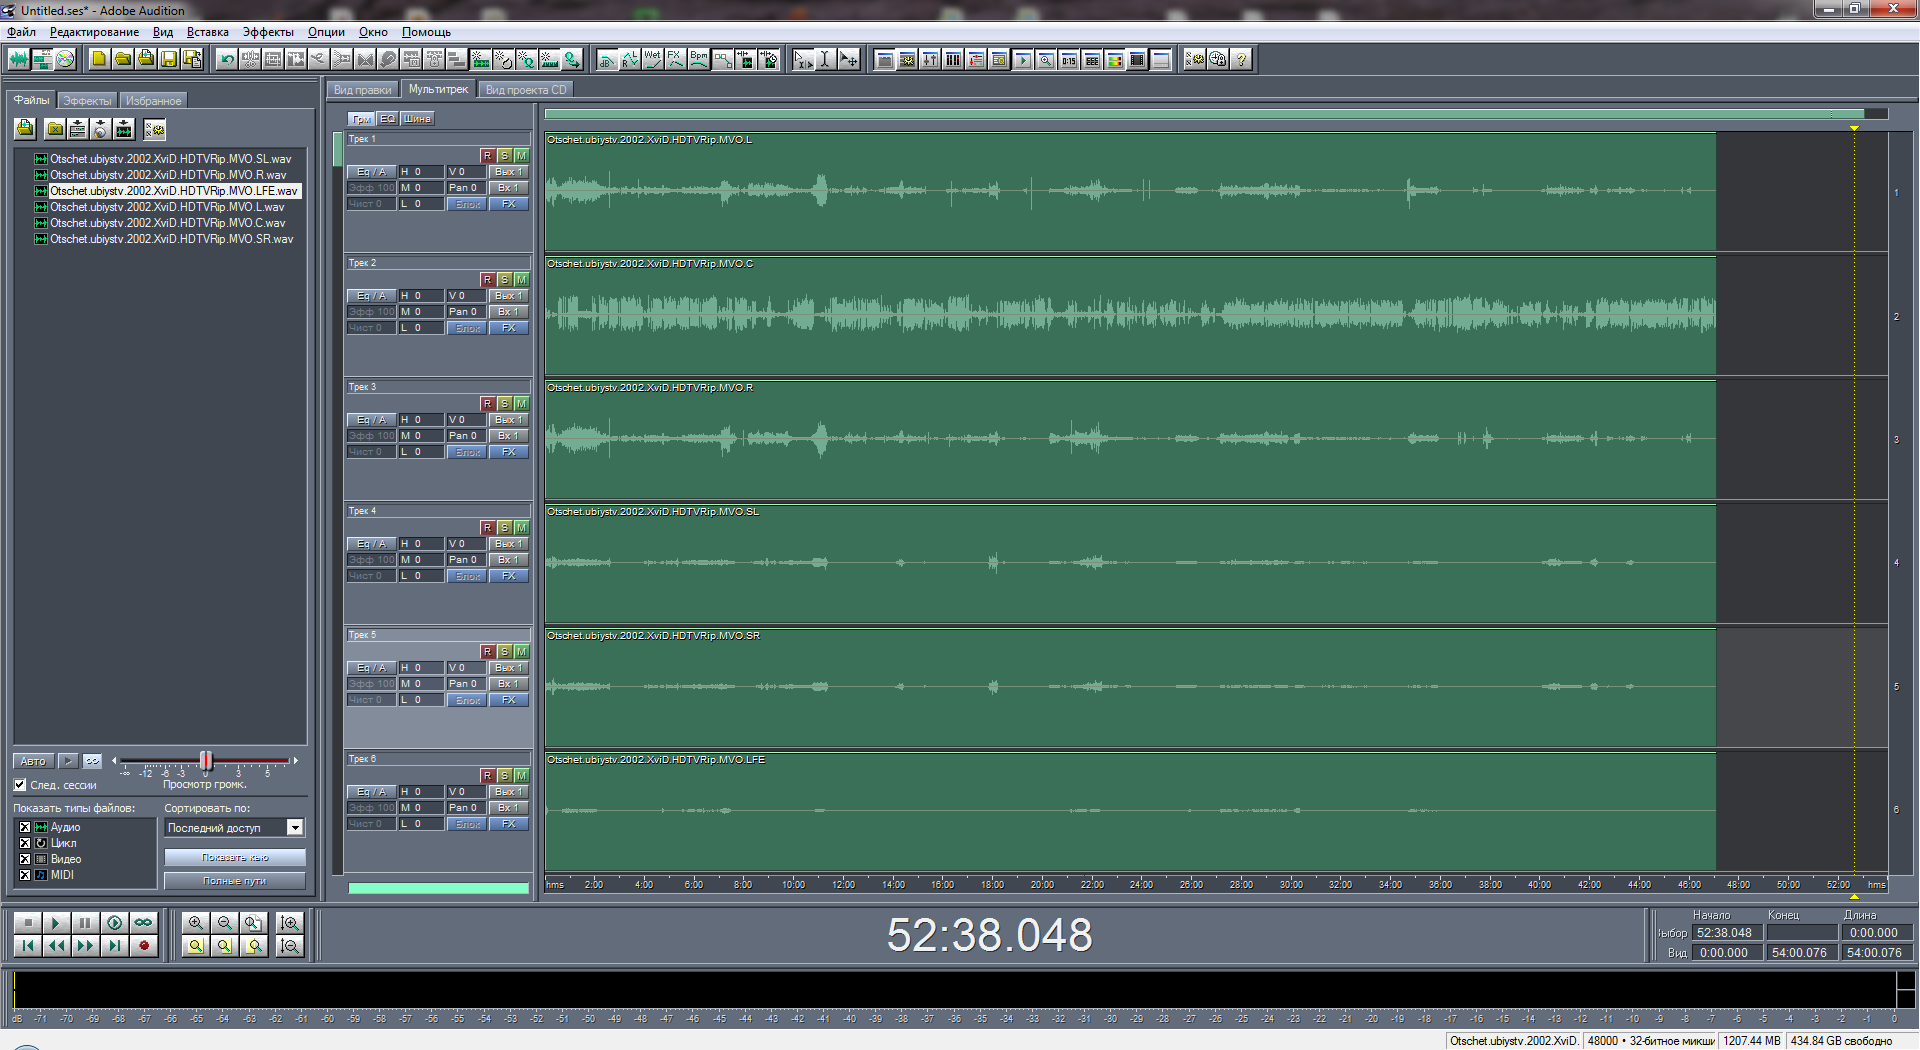Toggle the Wet envelope toolbar icon

click(x=653, y=59)
